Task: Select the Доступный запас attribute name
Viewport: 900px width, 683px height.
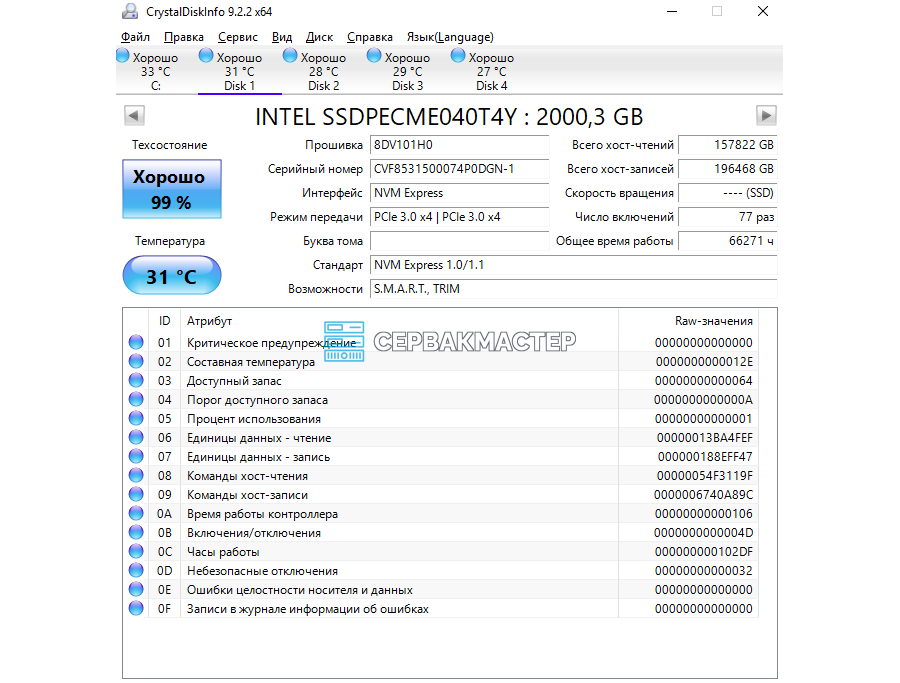Action: pyautogui.click(x=234, y=381)
